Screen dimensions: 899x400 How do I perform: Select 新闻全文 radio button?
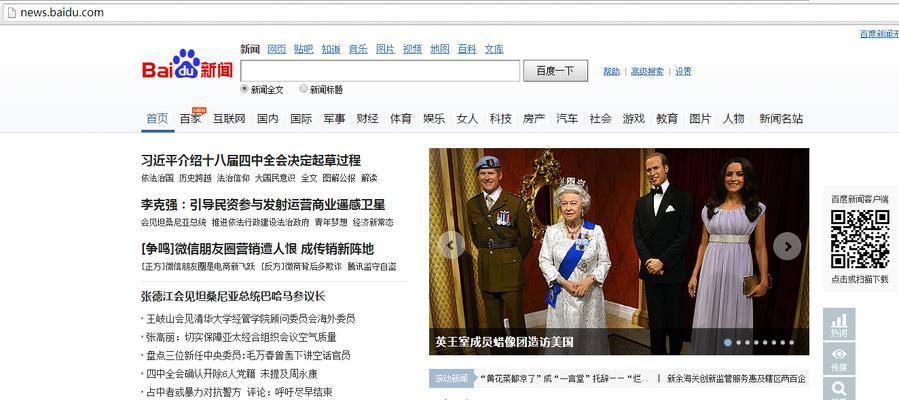point(245,89)
